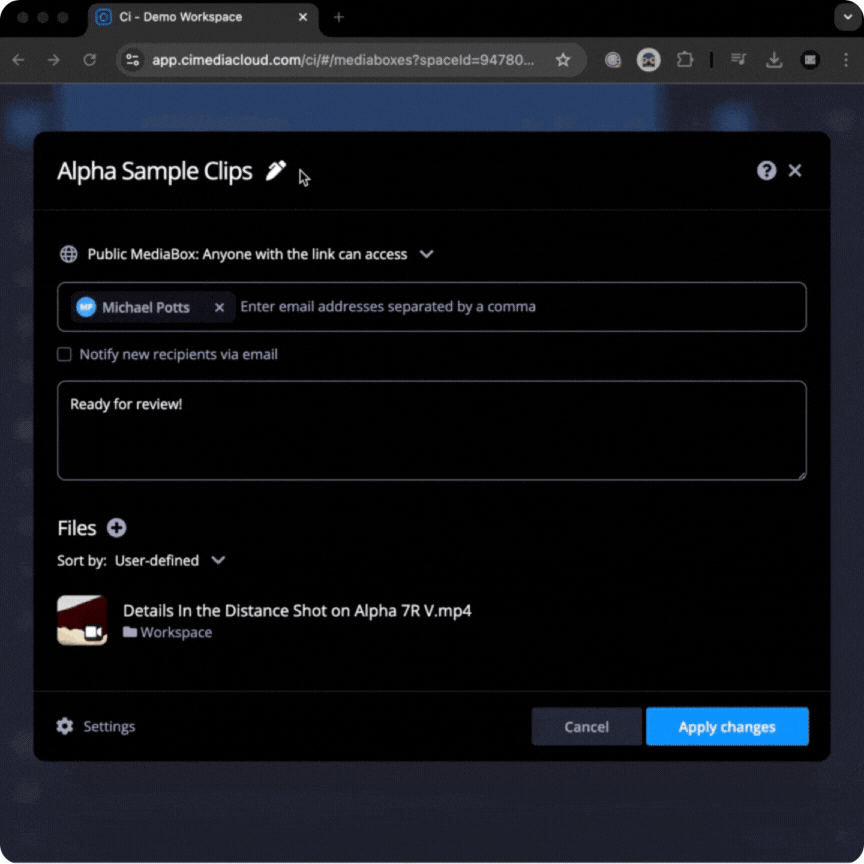Image resolution: width=864 pixels, height=864 pixels.
Task: Remove Michael Potts recipient chip
Action: 219,307
